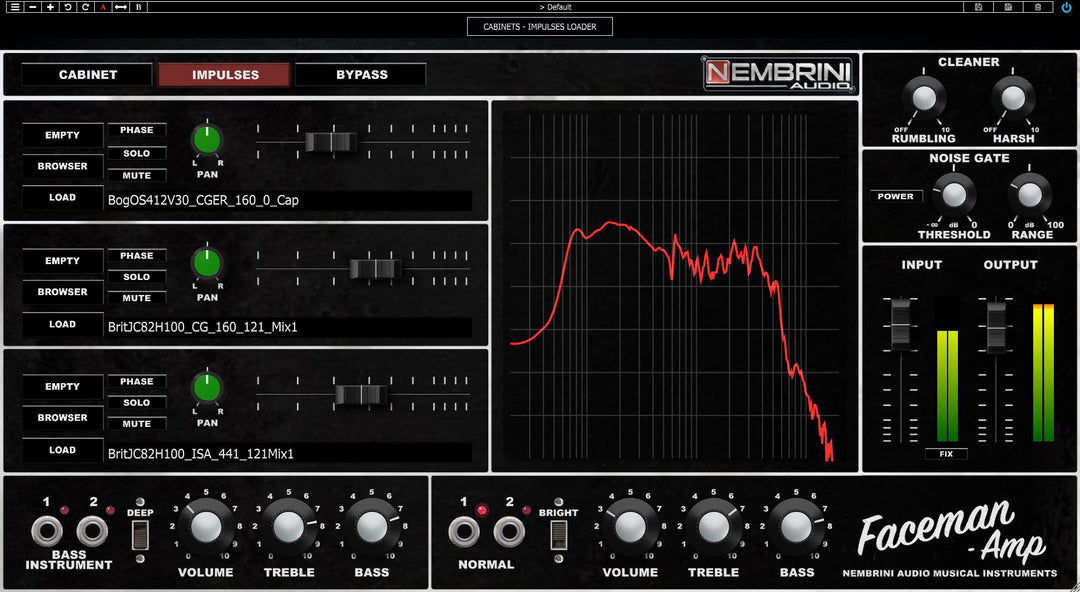Solo the BritJC82H100_CG impulse slot
The height and width of the screenshot is (592, 1080).
136,277
